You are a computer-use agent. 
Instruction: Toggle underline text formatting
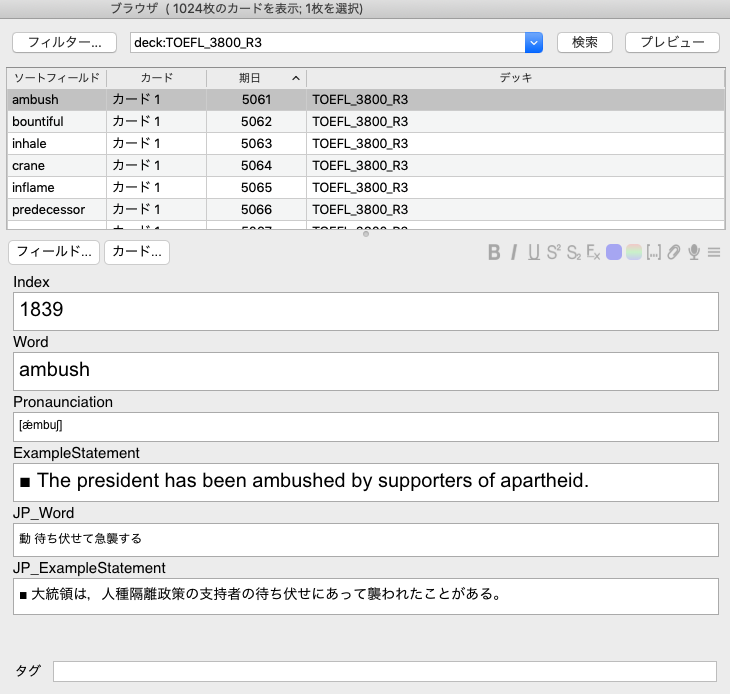(x=533, y=252)
